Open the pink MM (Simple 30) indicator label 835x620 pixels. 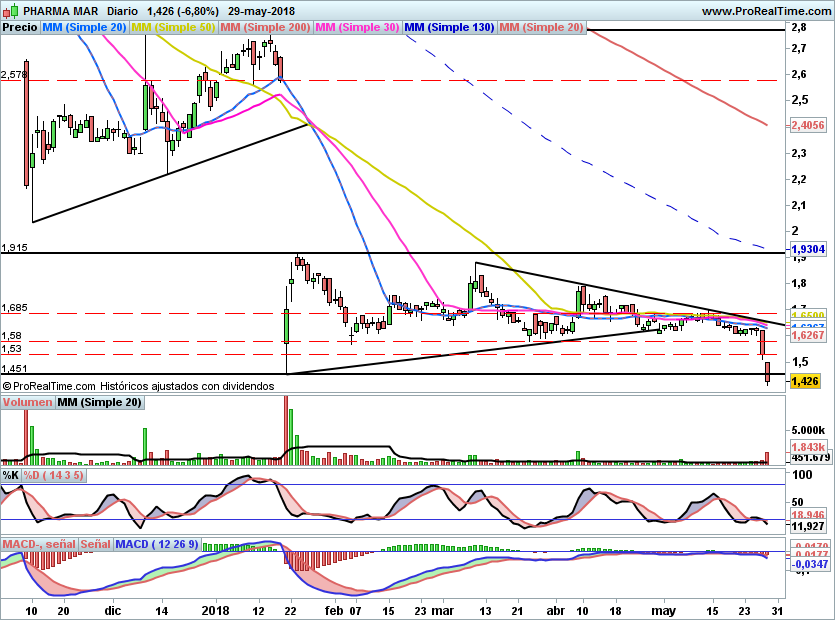pos(357,27)
